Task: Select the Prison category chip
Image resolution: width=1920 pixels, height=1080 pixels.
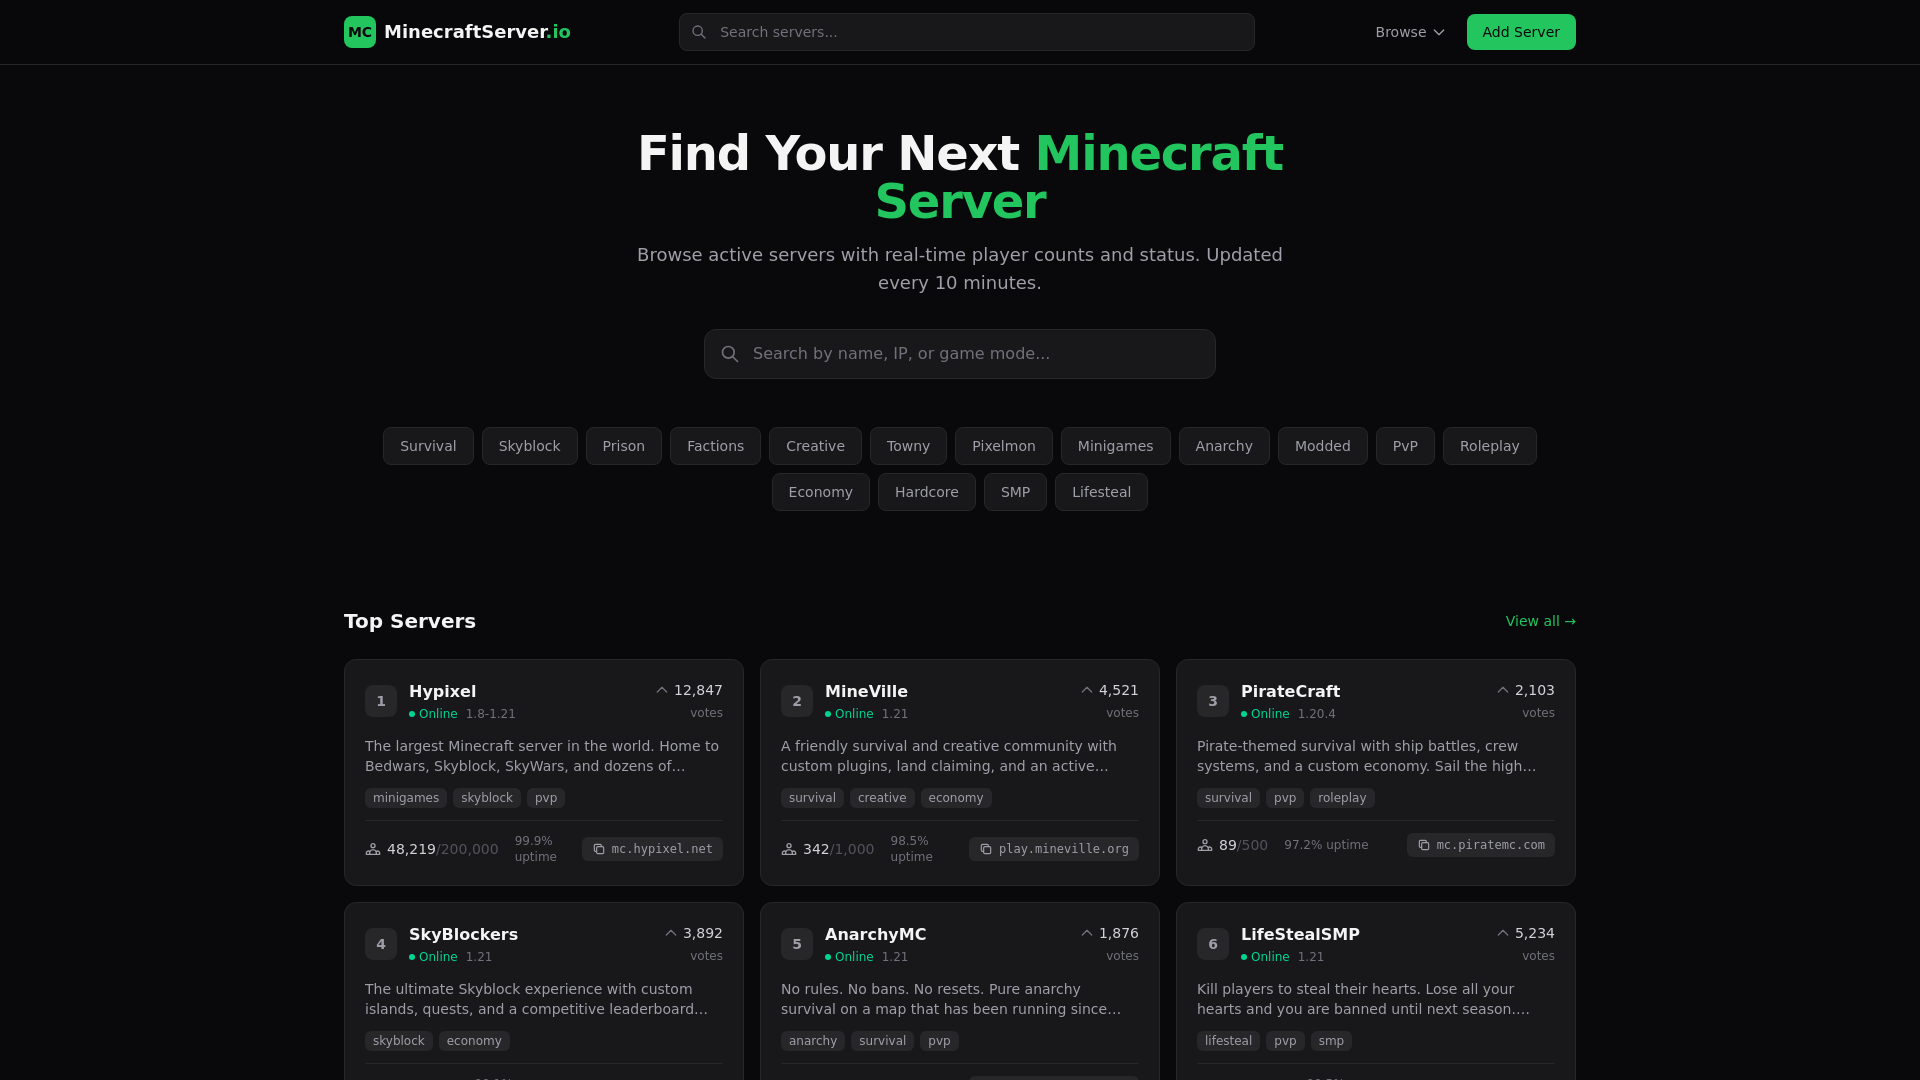Action: (624, 446)
